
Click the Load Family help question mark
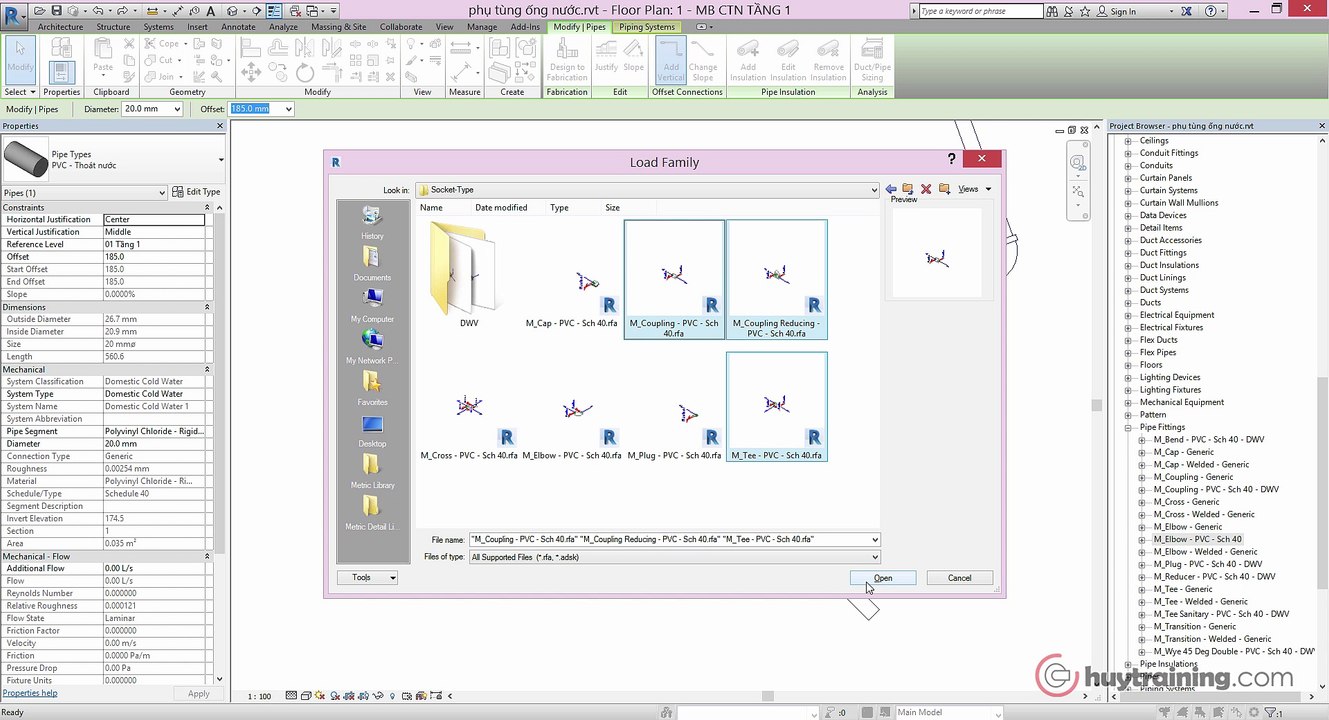click(952, 159)
